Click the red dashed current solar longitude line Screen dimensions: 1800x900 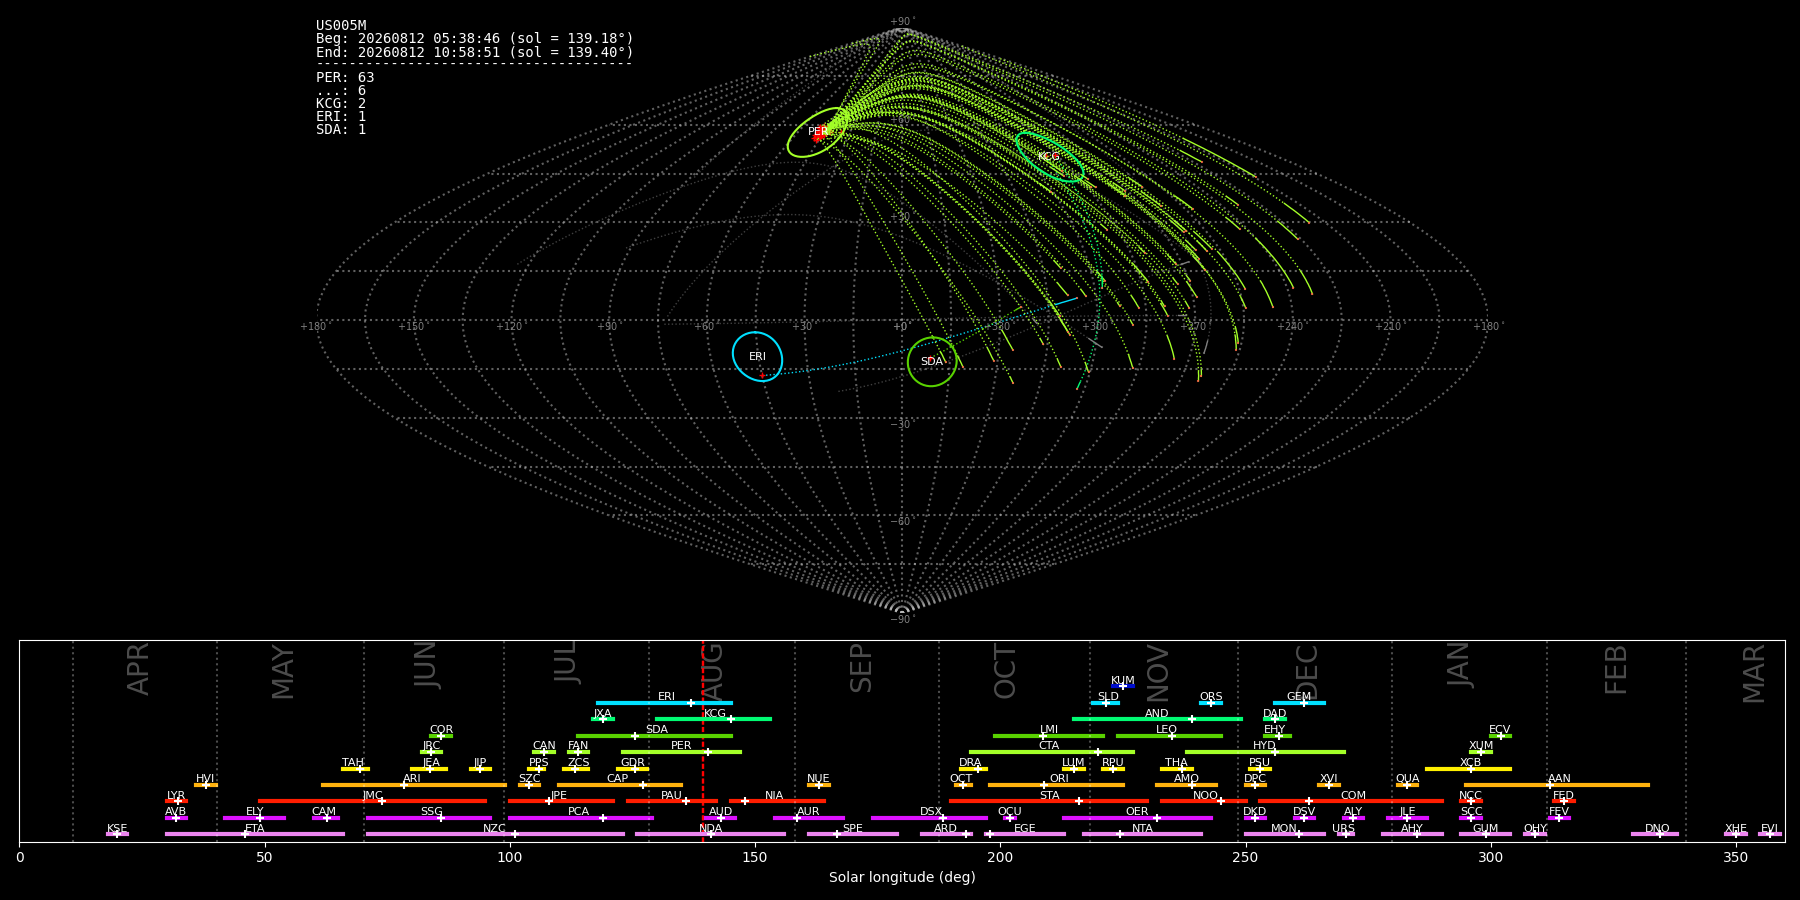(703, 740)
